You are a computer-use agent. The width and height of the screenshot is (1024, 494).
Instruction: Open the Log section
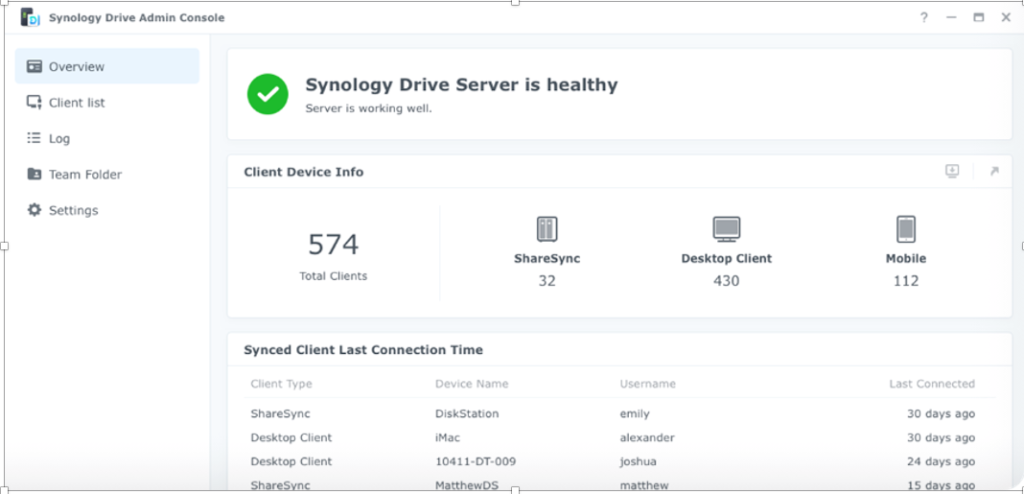[x=107, y=139]
